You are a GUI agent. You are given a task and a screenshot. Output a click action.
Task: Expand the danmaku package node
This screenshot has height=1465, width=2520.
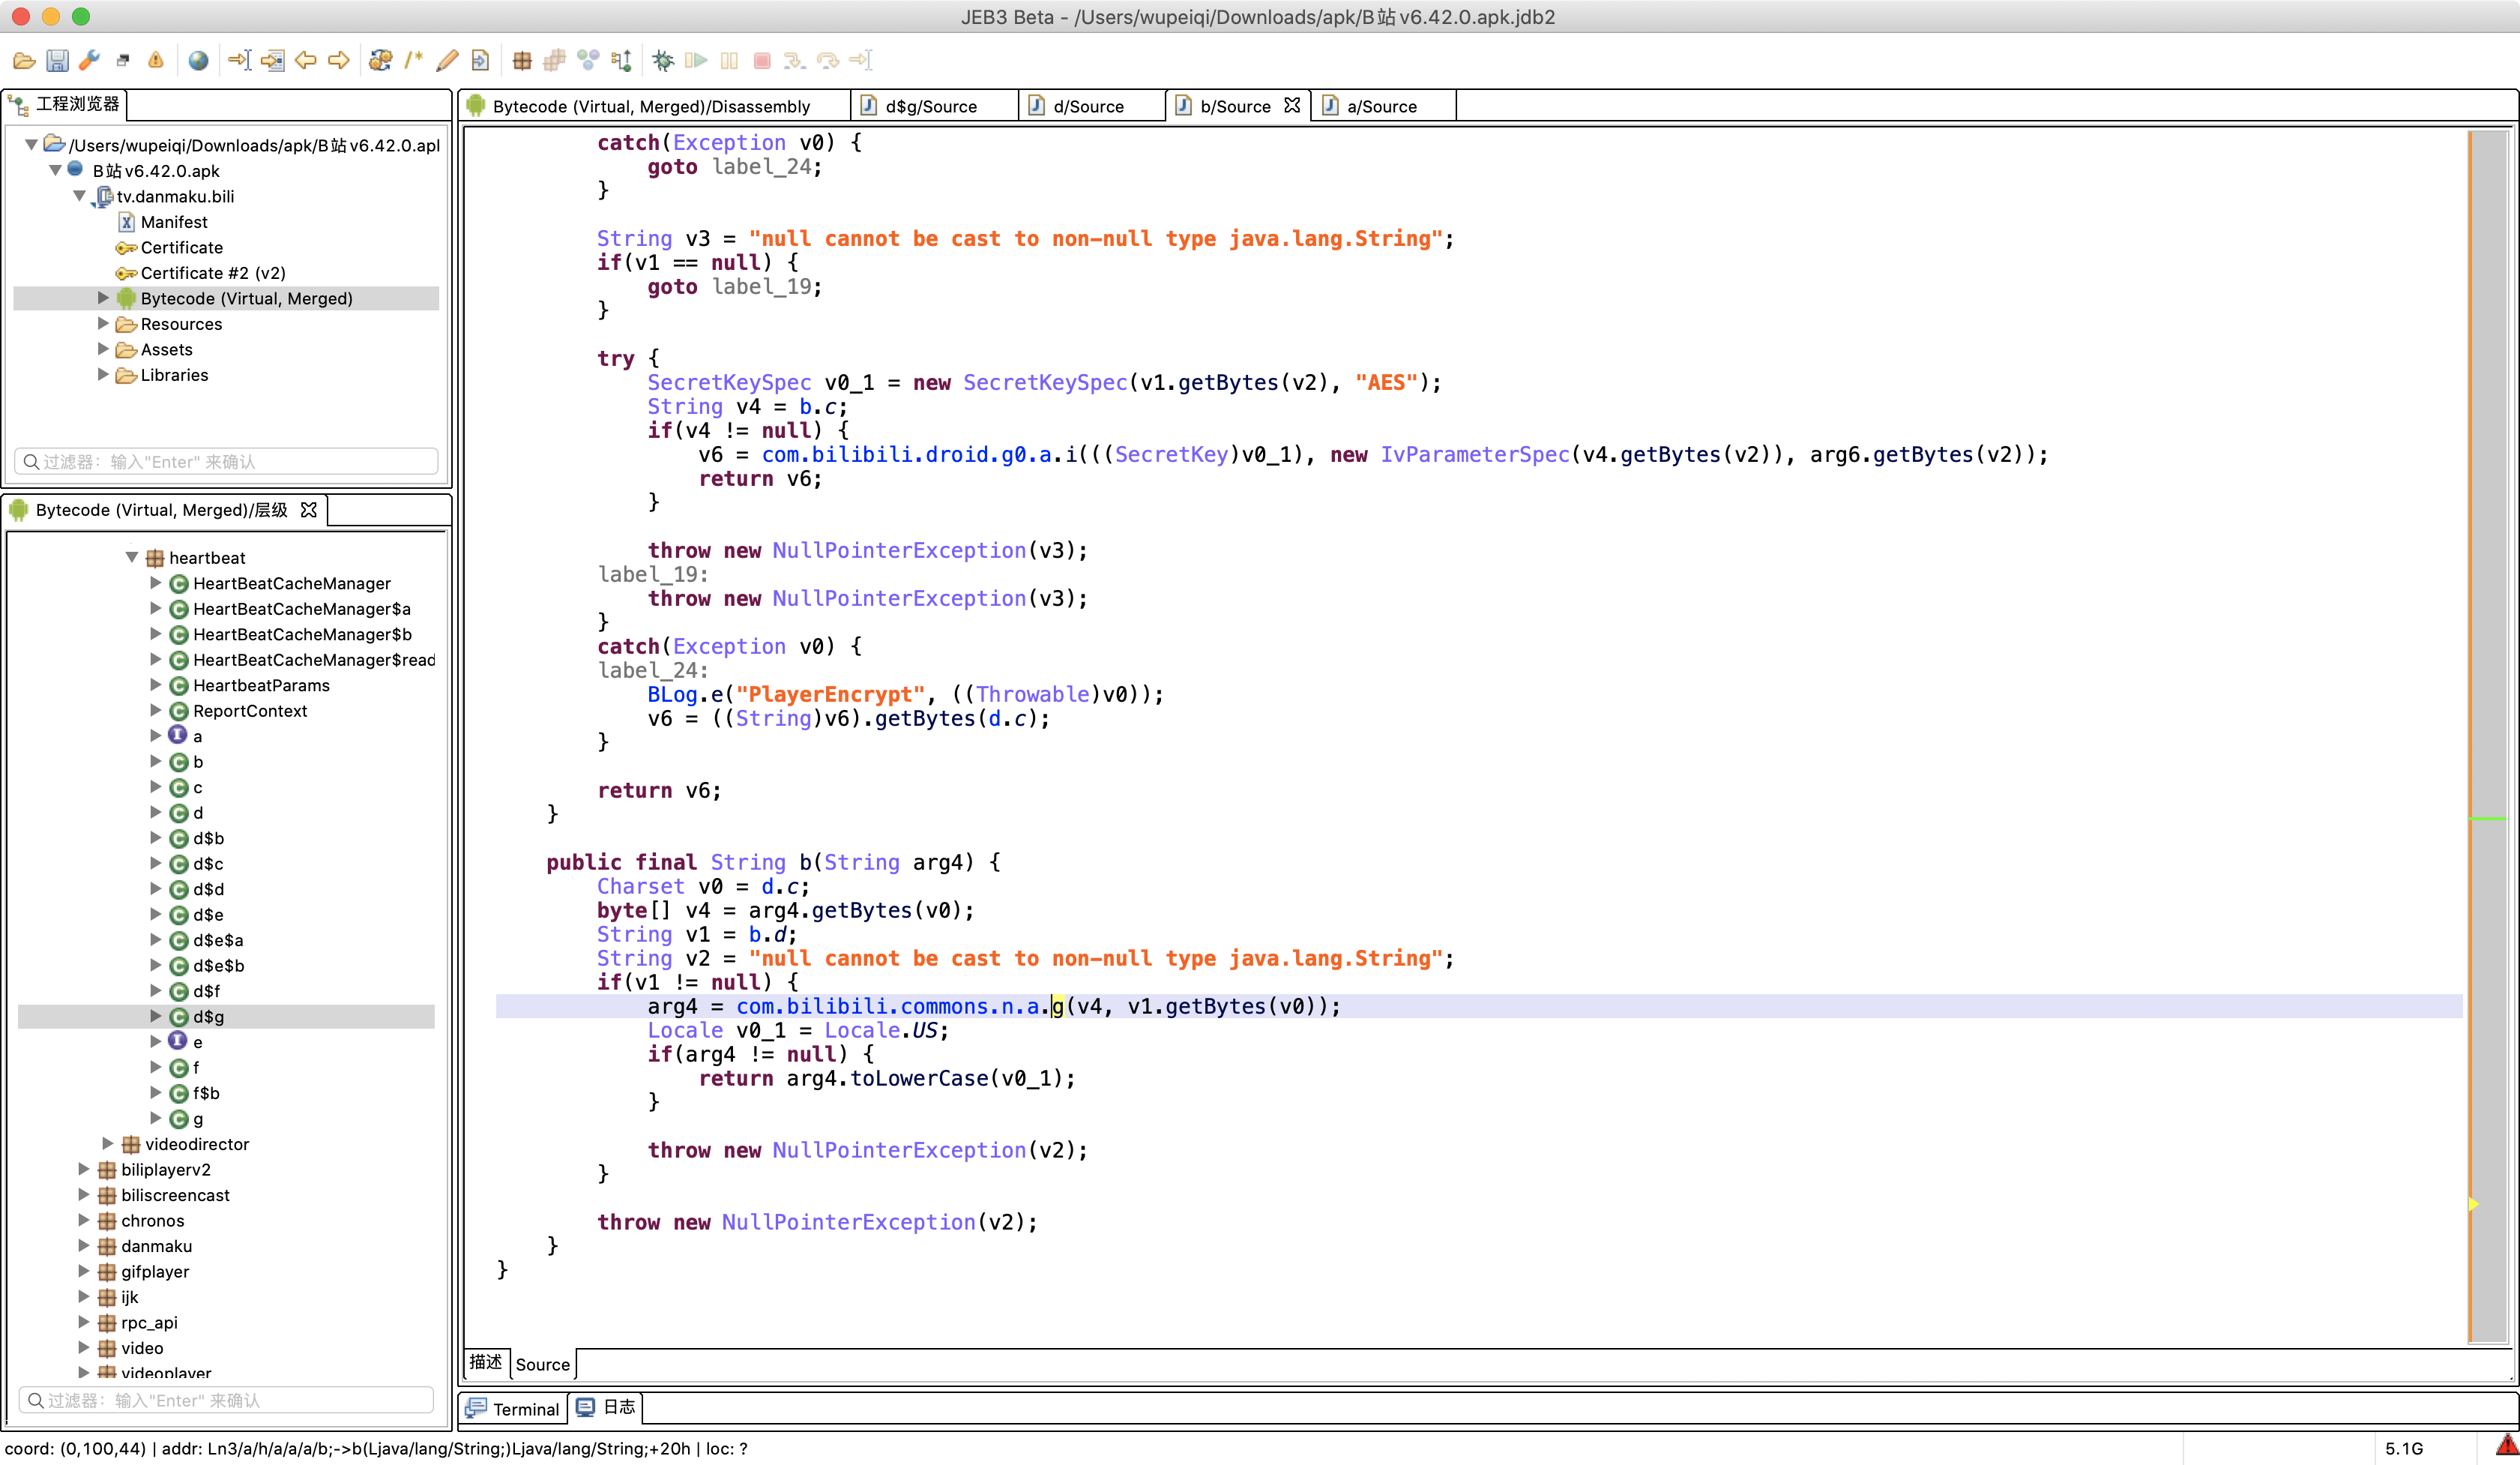click(x=84, y=1246)
